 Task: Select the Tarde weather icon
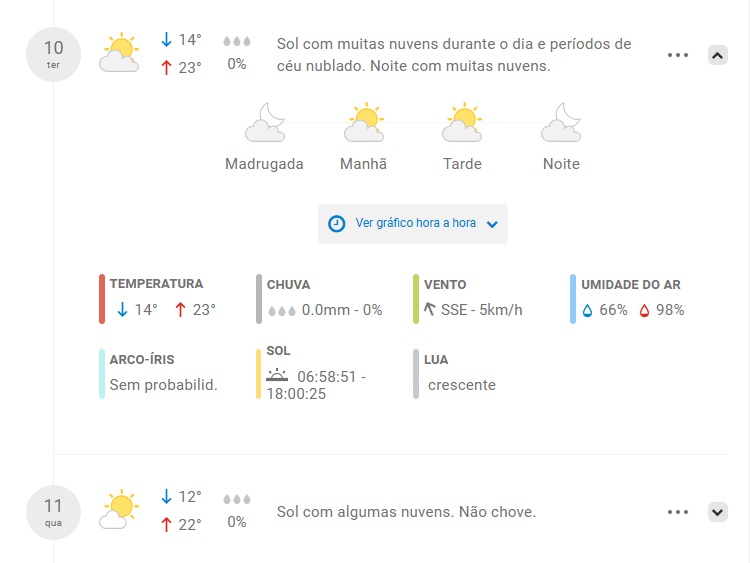click(x=462, y=122)
